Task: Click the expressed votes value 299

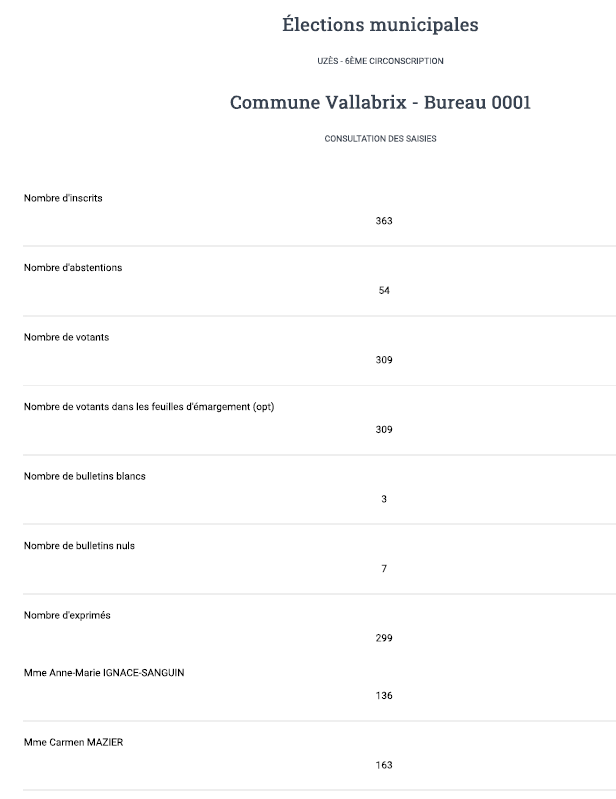Action: click(x=384, y=638)
